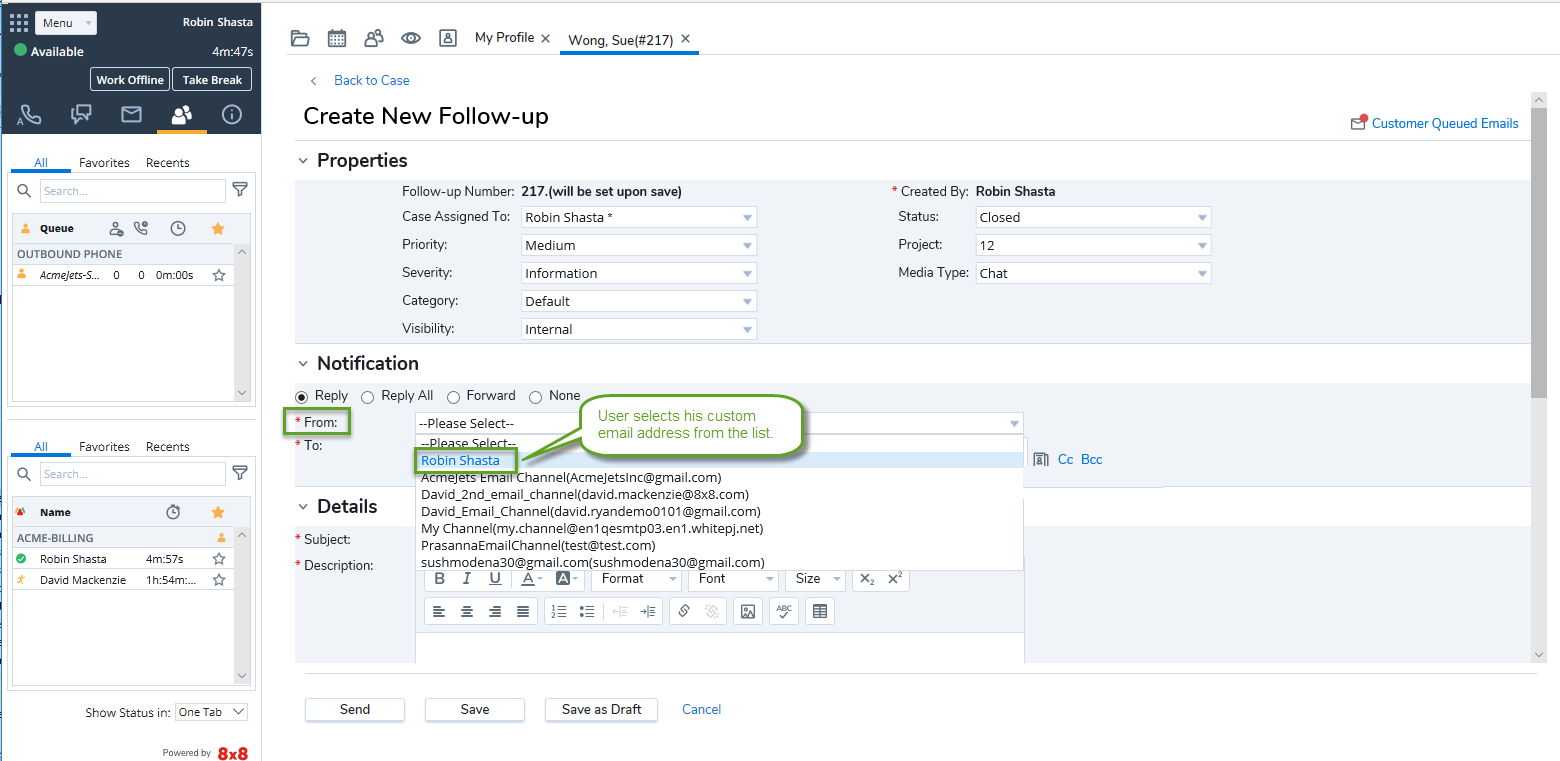Align description text left
The height and width of the screenshot is (761, 1560).
click(439, 611)
